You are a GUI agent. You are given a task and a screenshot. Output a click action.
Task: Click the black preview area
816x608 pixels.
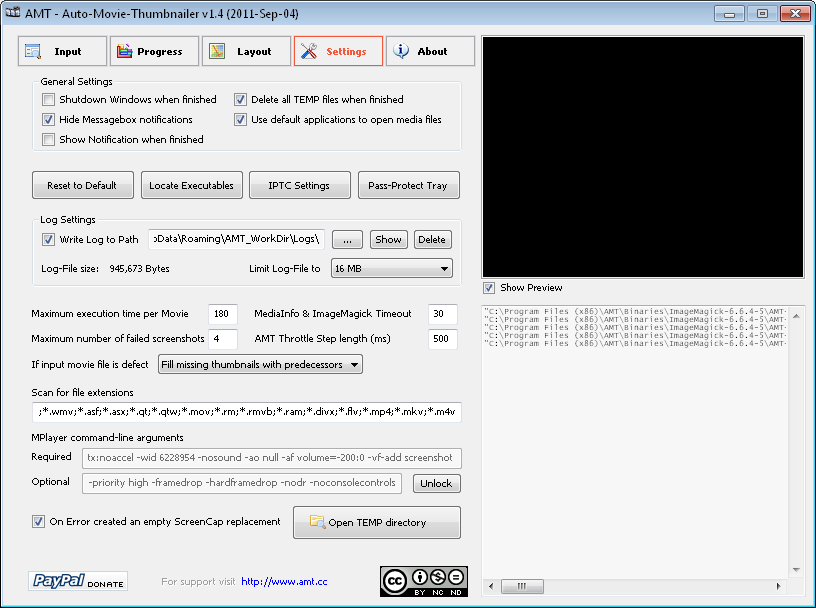click(x=643, y=157)
